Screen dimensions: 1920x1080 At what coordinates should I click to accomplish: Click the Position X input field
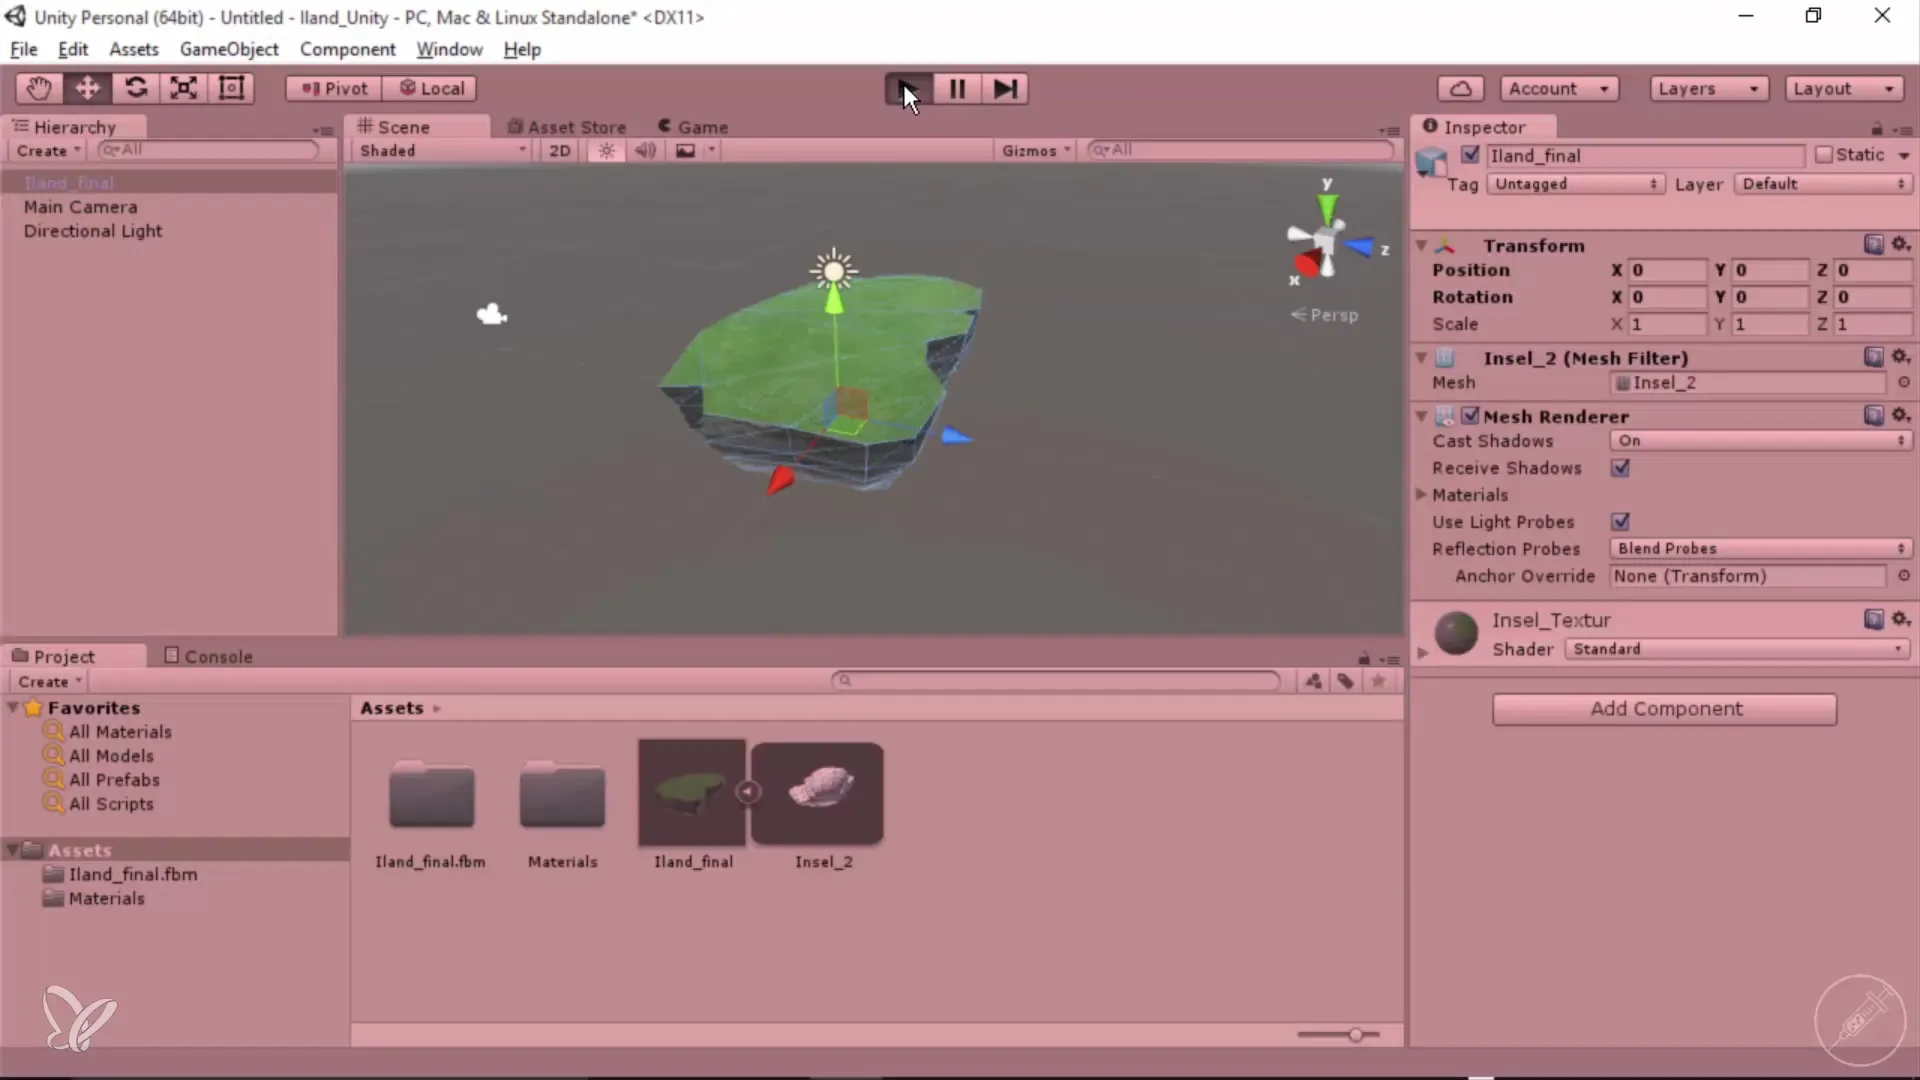(1667, 270)
